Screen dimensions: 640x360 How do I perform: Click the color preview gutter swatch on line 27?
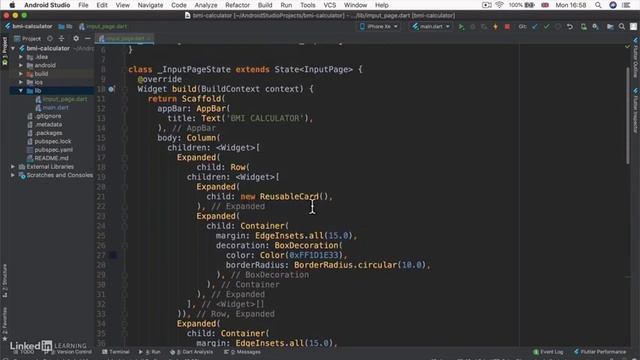coord(113,256)
